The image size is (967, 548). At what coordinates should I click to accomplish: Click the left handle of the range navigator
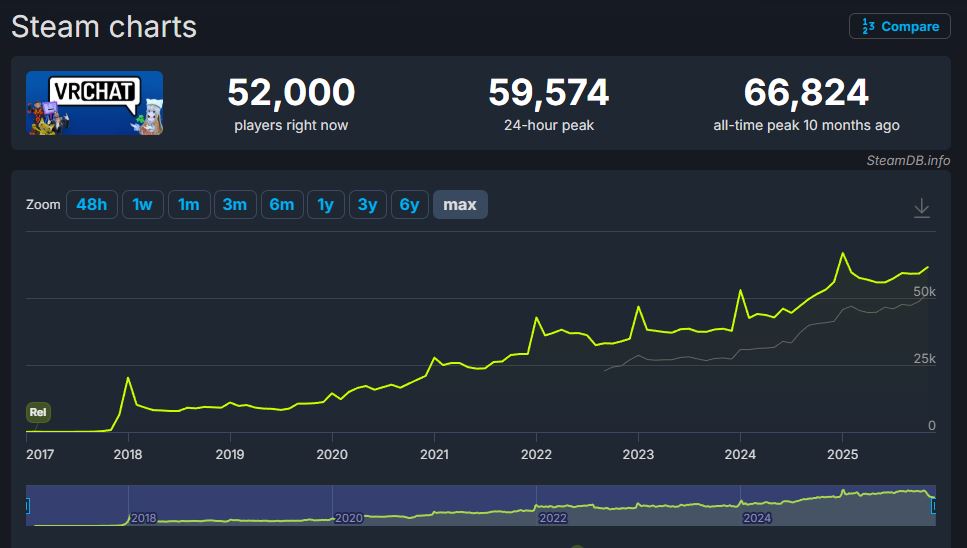click(x=27, y=506)
